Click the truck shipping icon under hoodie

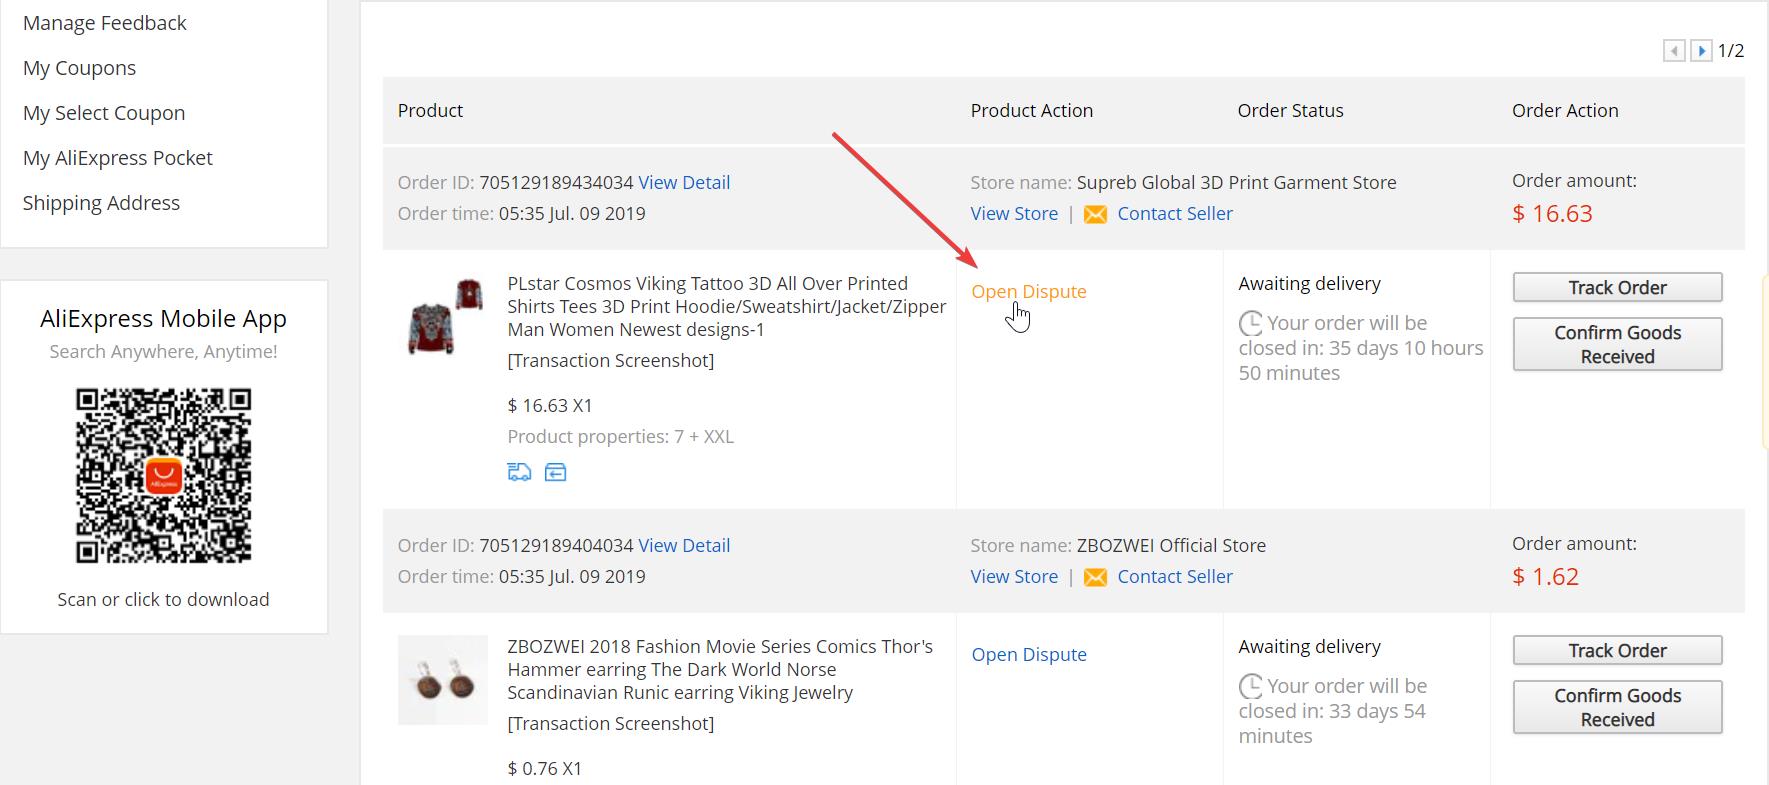[x=519, y=472]
